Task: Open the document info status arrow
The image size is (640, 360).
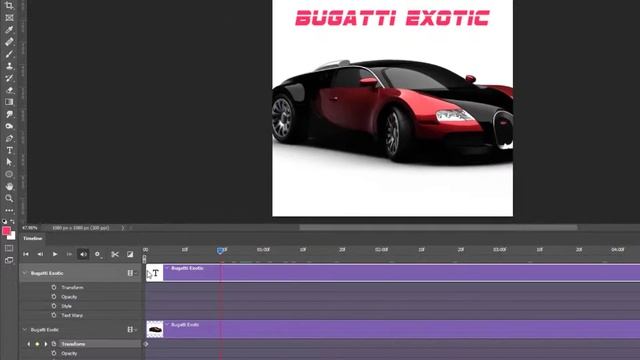Action: [122, 228]
